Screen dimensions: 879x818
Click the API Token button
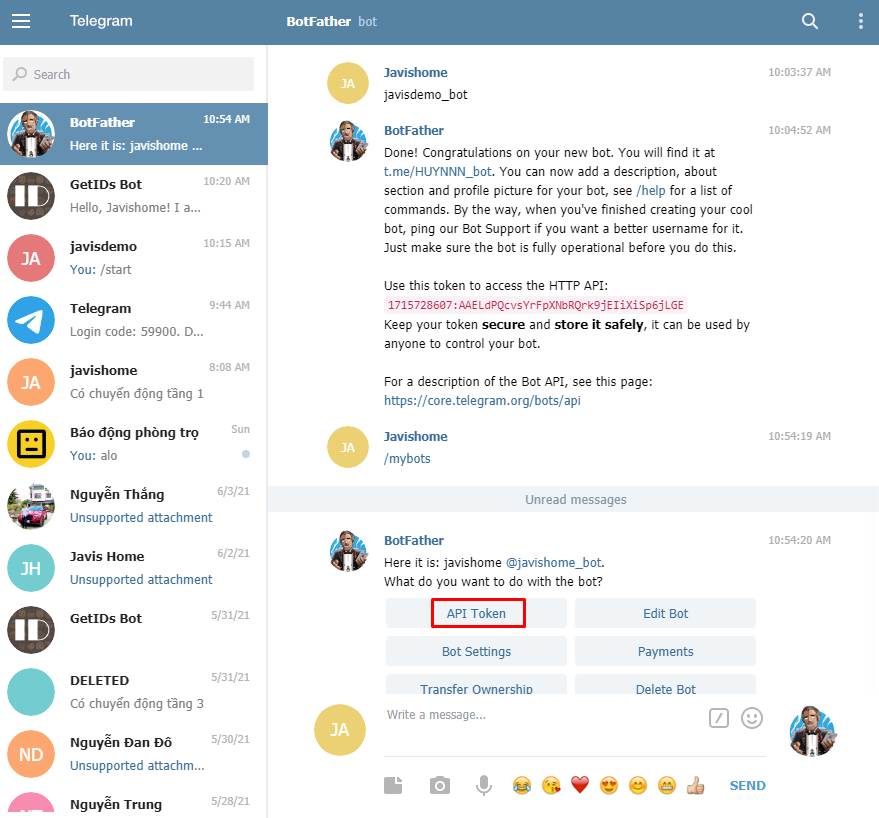click(476, 613)
